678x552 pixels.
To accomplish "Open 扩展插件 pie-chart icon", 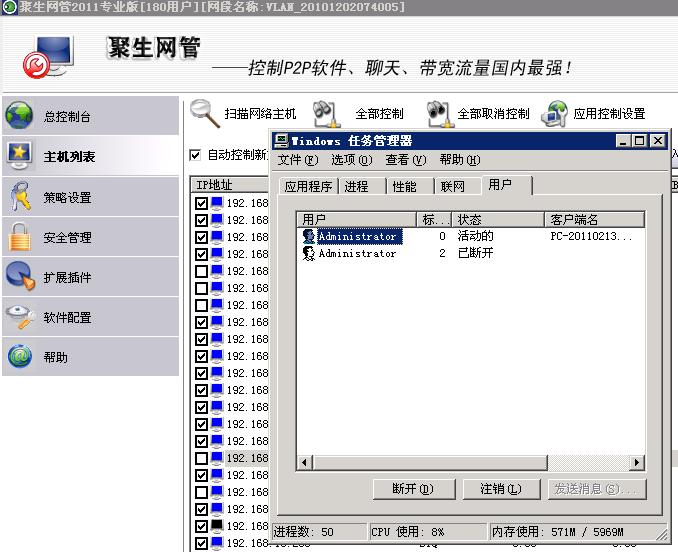I will click(x=20, y=276).
